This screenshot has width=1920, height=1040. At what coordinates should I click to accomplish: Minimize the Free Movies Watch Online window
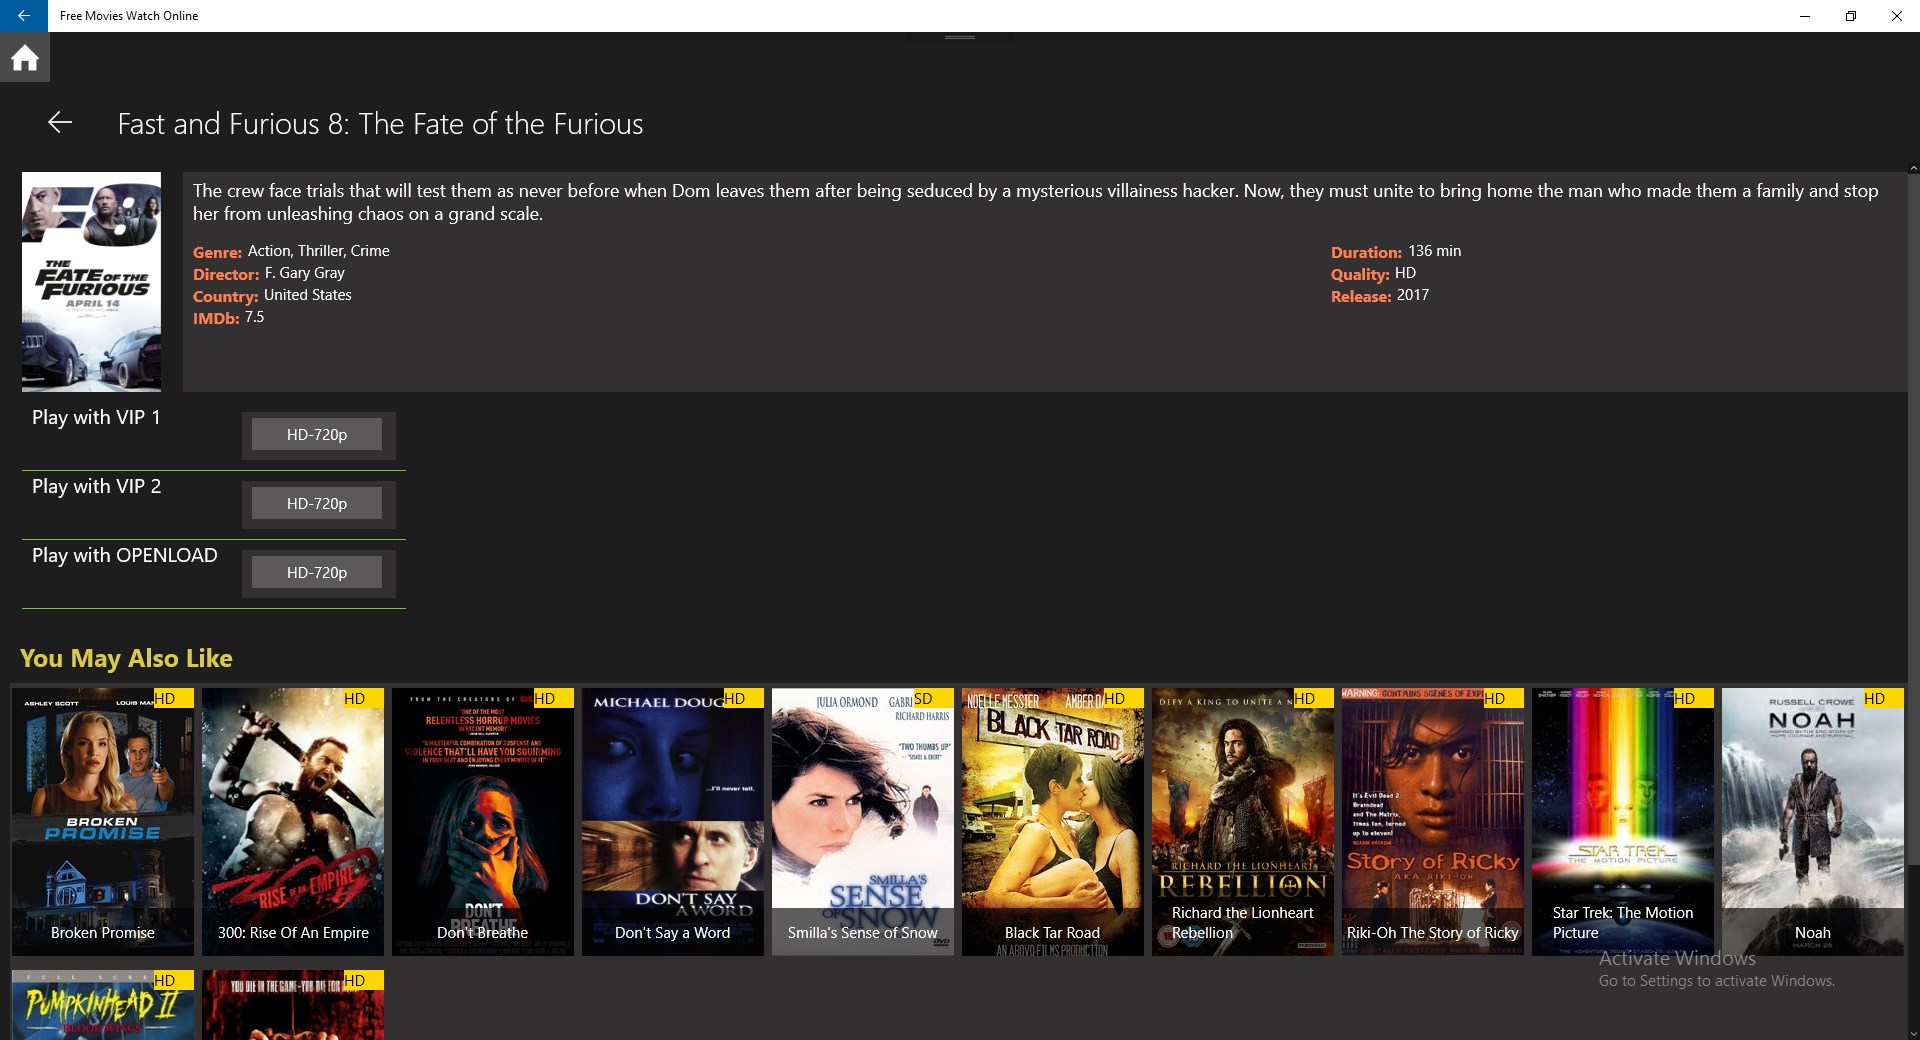pyautogui.click(x=1805, y=16)
